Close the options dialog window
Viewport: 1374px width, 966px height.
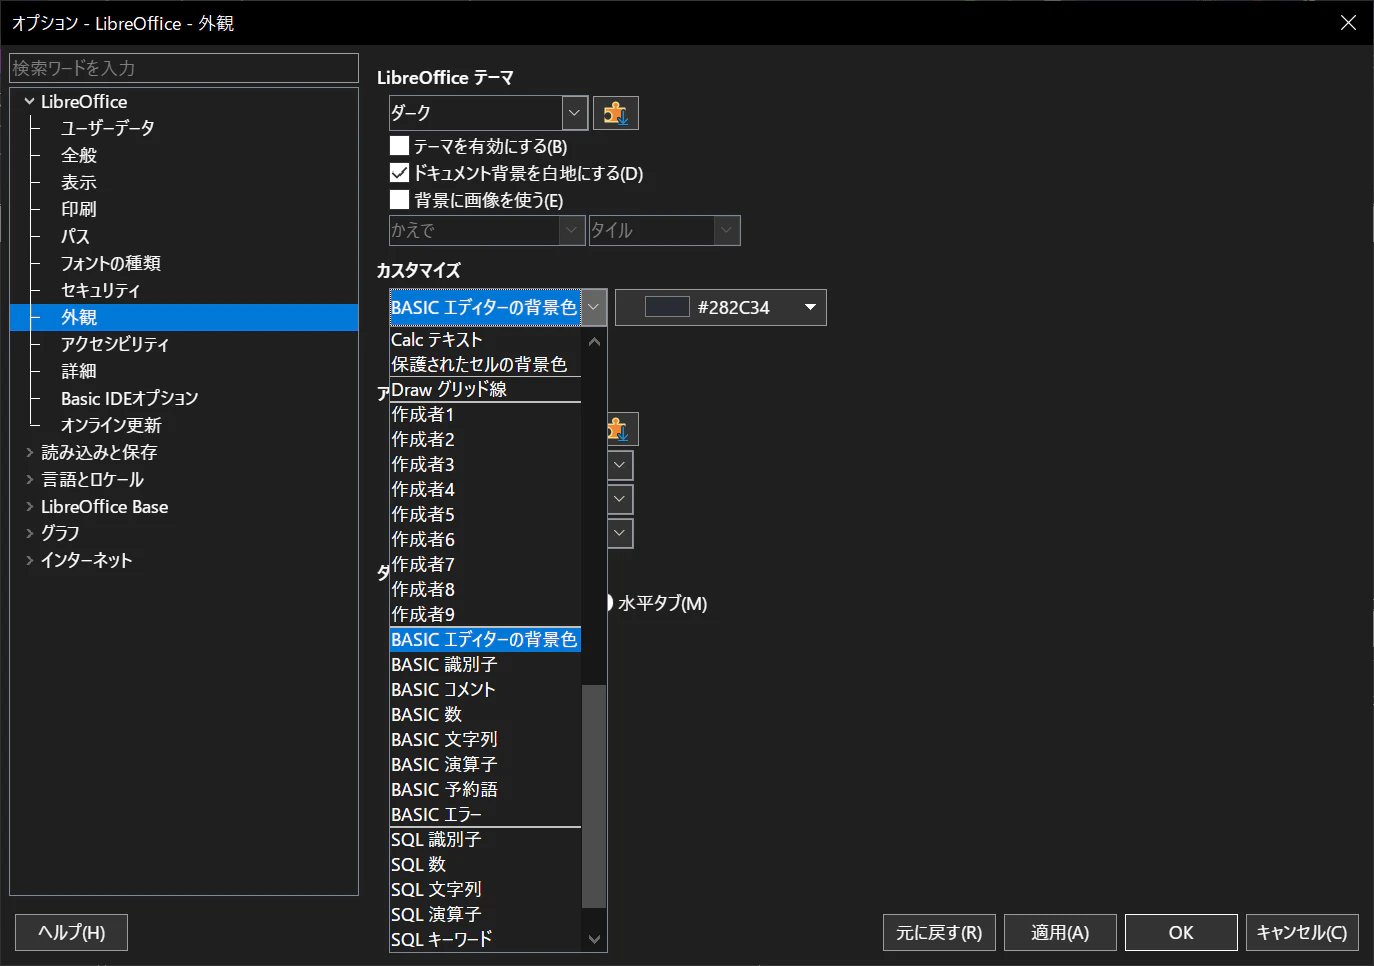tap(1348, 22)
